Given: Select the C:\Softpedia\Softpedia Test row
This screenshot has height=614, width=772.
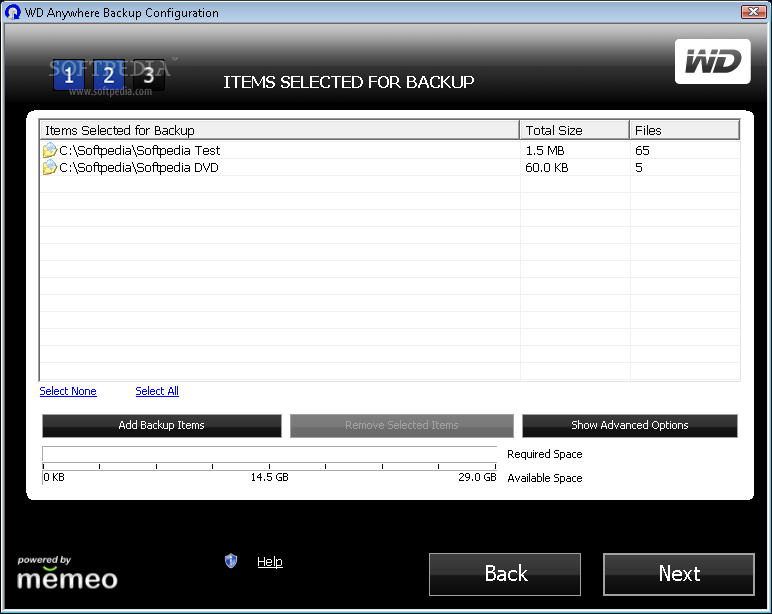Looking at the screenshot, I should pyautogui.click(x=390, y=150).
